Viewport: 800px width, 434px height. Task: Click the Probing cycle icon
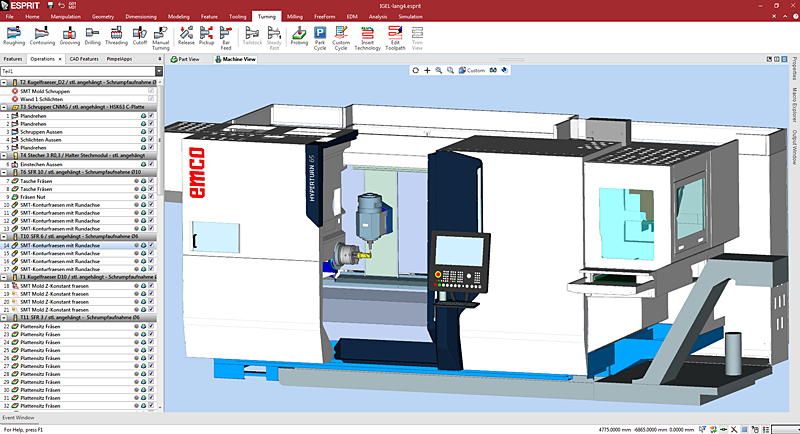(299, 37)
